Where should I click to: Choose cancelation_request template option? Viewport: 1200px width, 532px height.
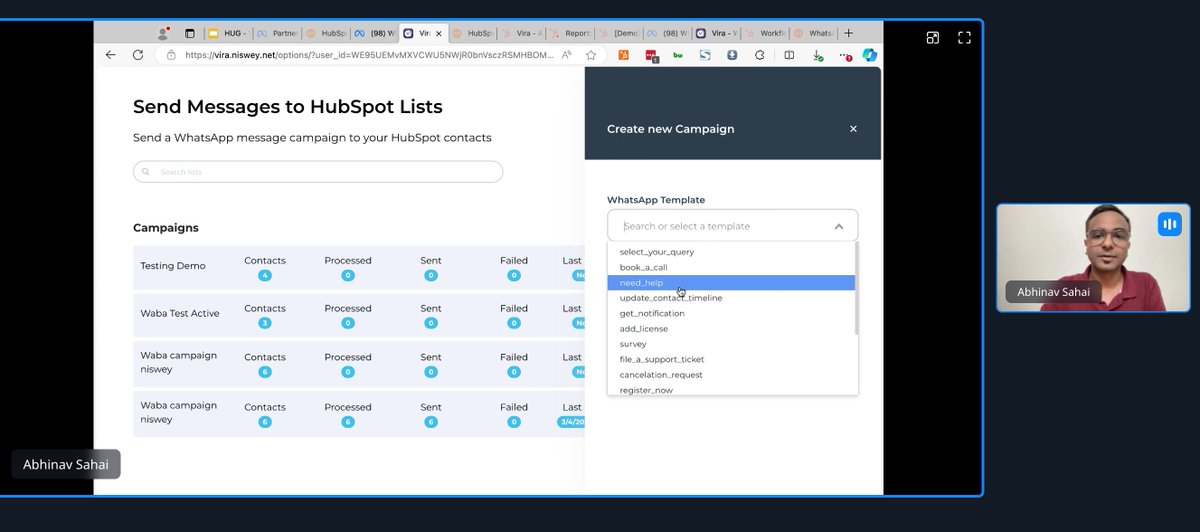coord(731,375)
